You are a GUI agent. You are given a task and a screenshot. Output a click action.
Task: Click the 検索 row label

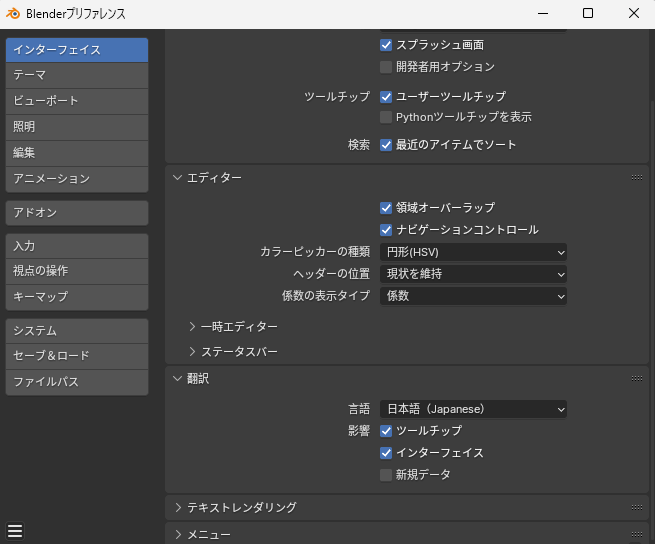359,145
